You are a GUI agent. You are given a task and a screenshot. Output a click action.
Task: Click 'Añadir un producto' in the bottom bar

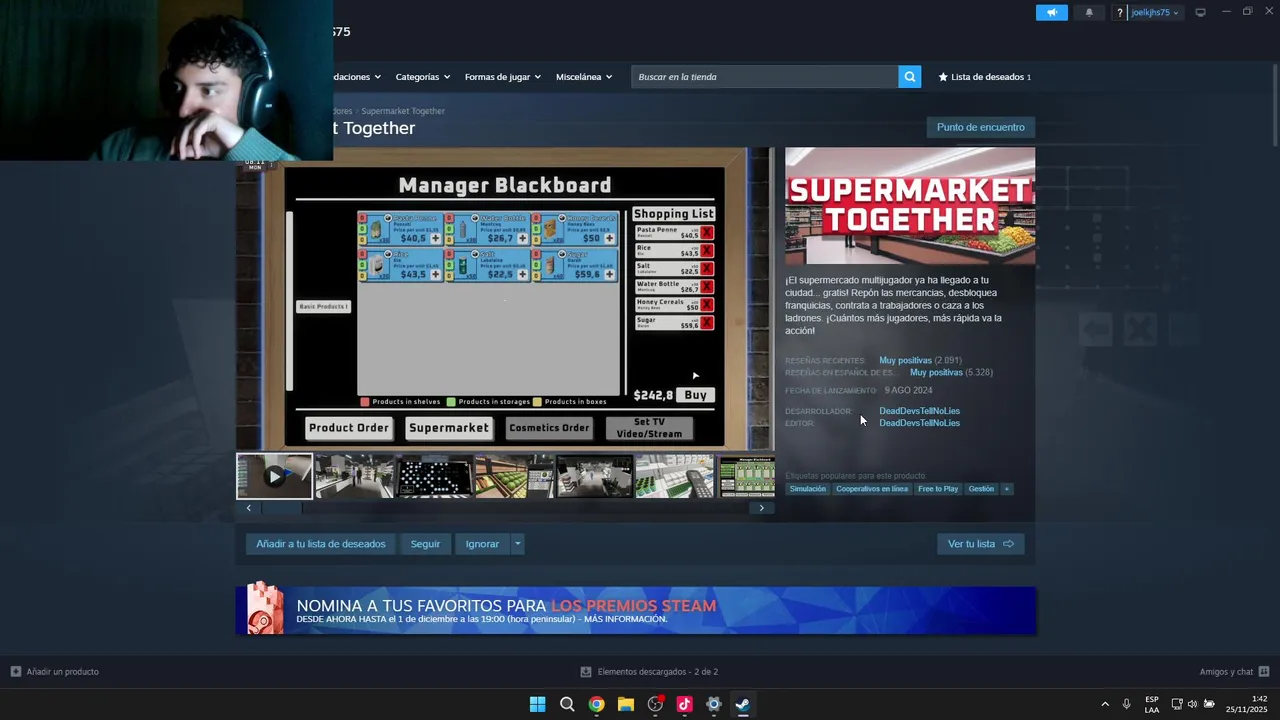click(62, 672)
